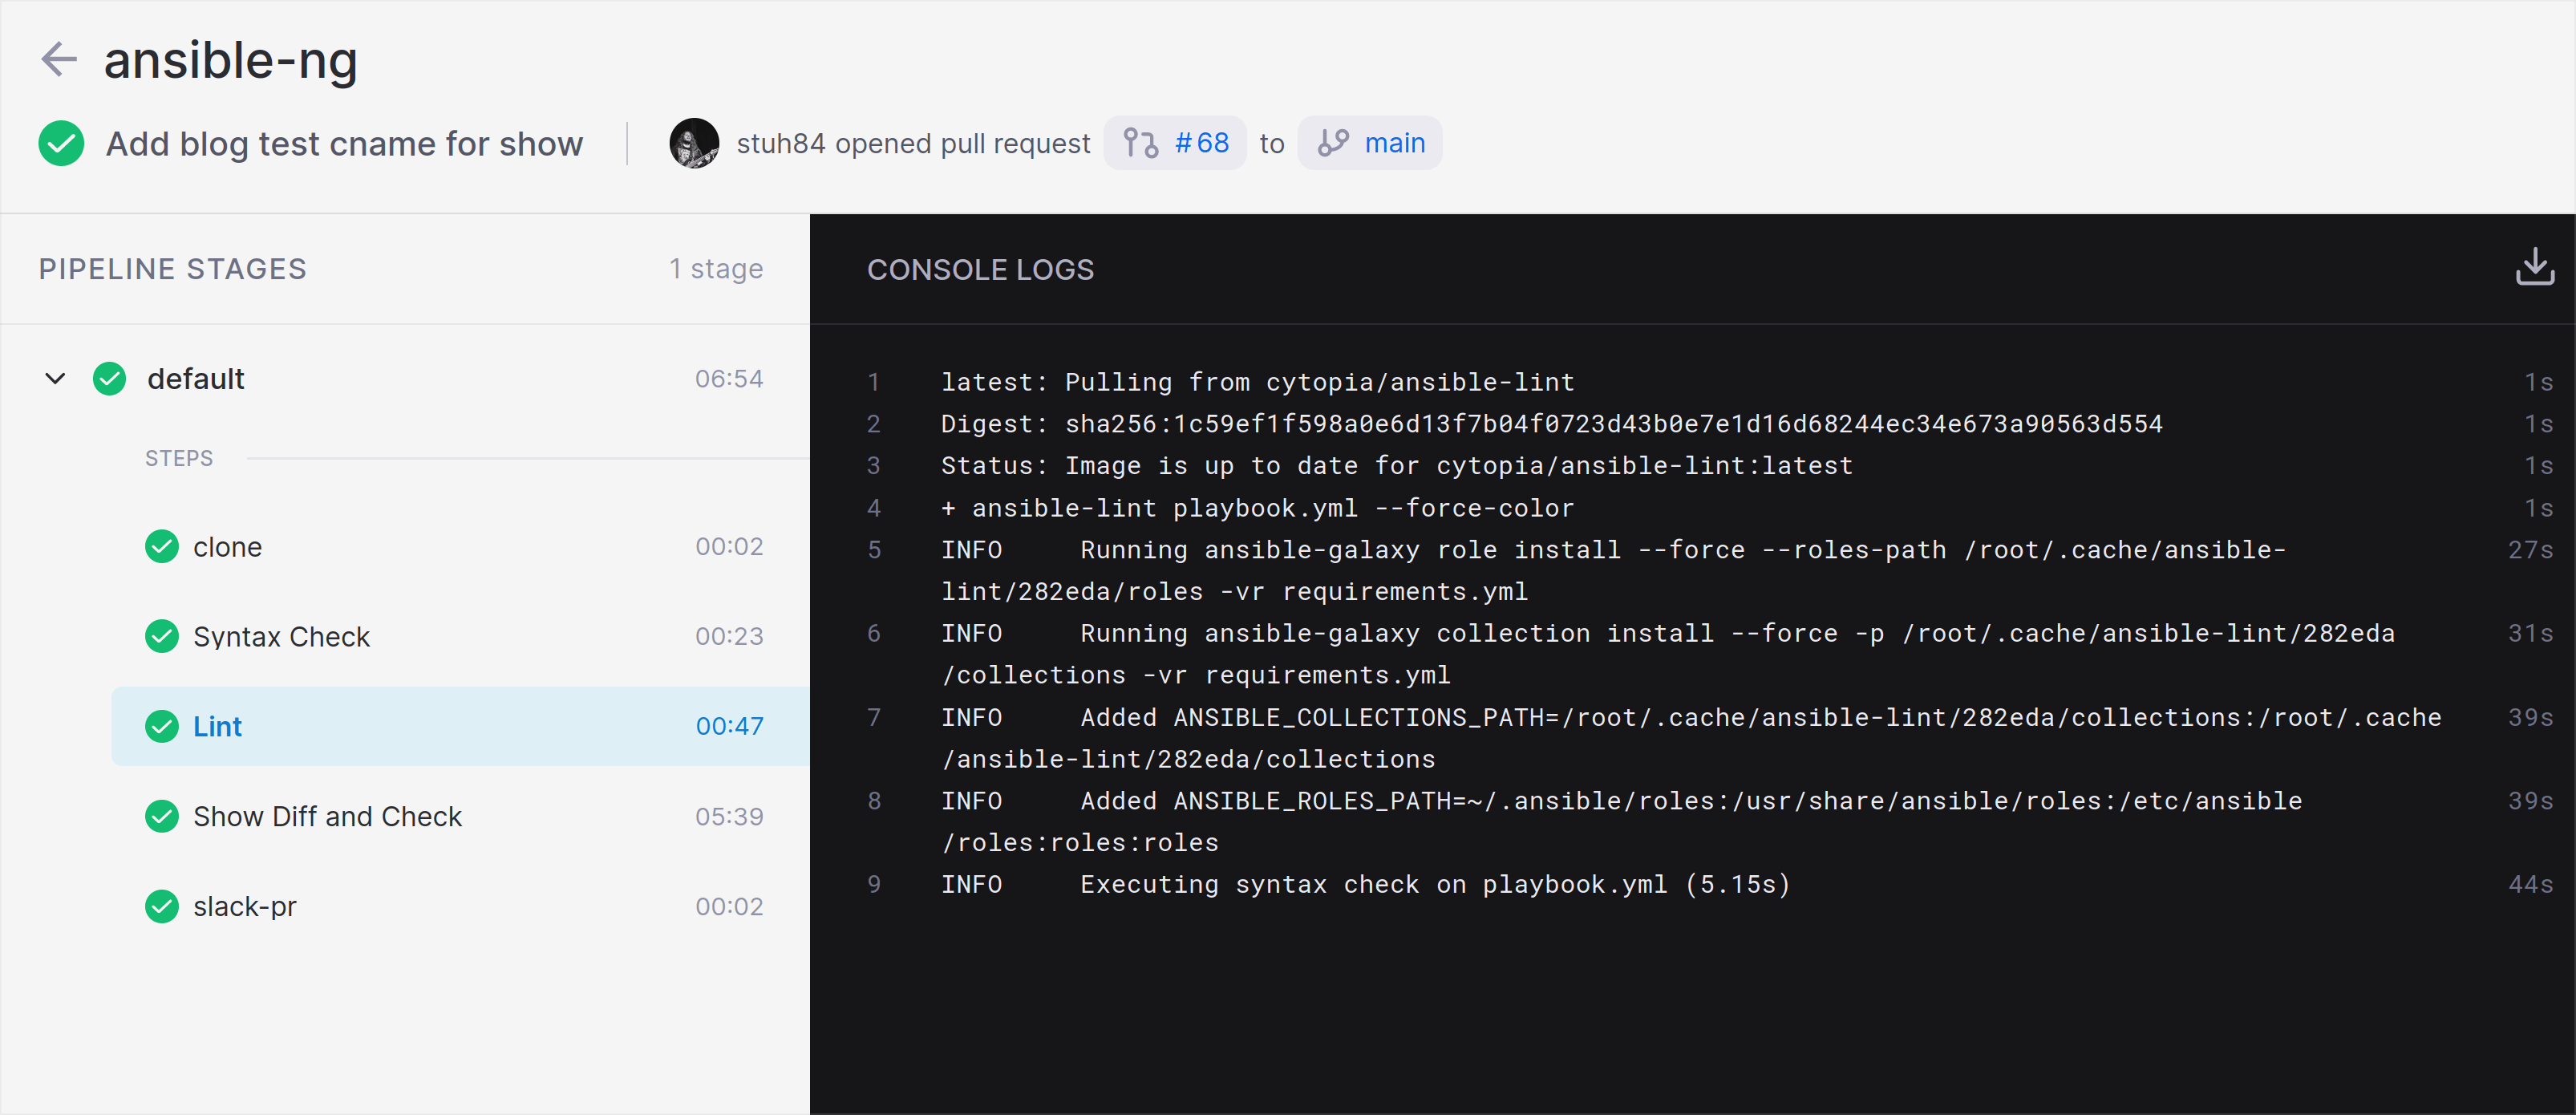This screenshot has height=1115, width=2576.
Task: Click the branch icon beside main
Action: coord(1333,143)
